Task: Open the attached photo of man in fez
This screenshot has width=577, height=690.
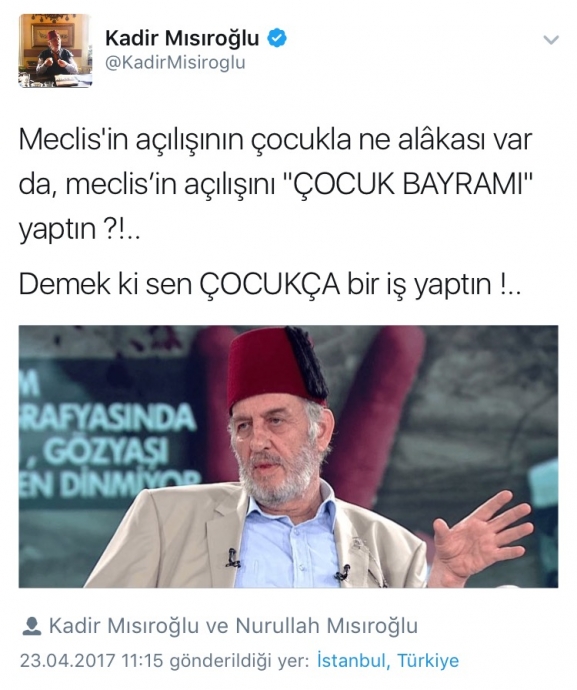Action: pyautogui.click(x=288, y=456)
